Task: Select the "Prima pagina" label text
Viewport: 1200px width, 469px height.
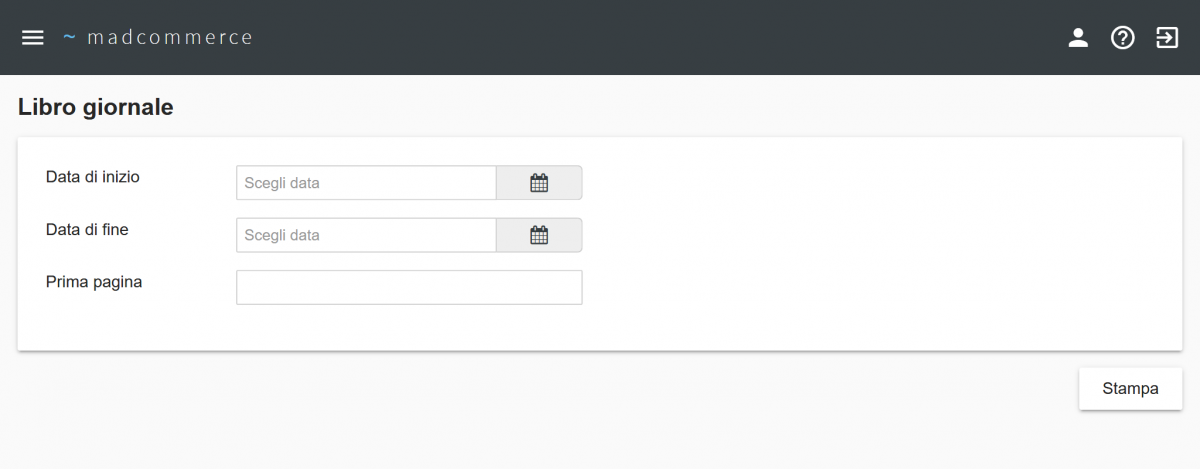Action: [94, 283]
